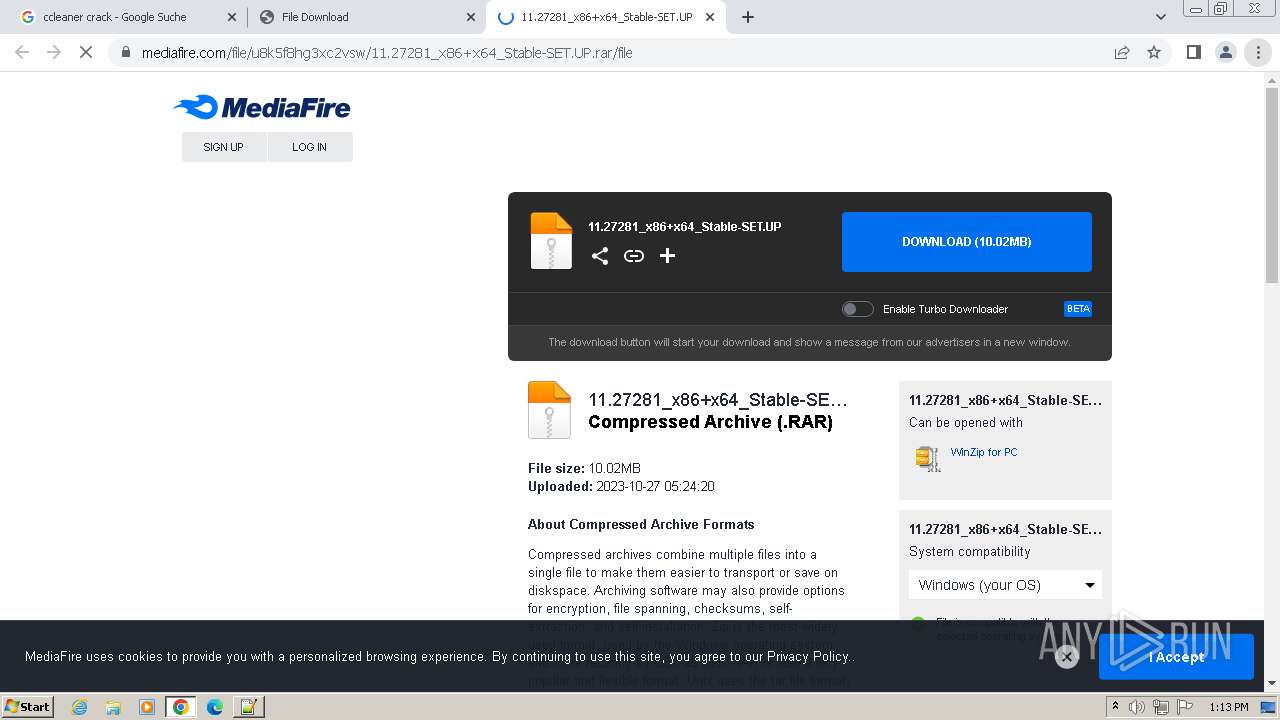1280x720 pixels.
Task: Click the file name 11.27281_x86+x64_Stable-SET.UP in dark panel
Action: pyautogui.click(x=685, y=227)
